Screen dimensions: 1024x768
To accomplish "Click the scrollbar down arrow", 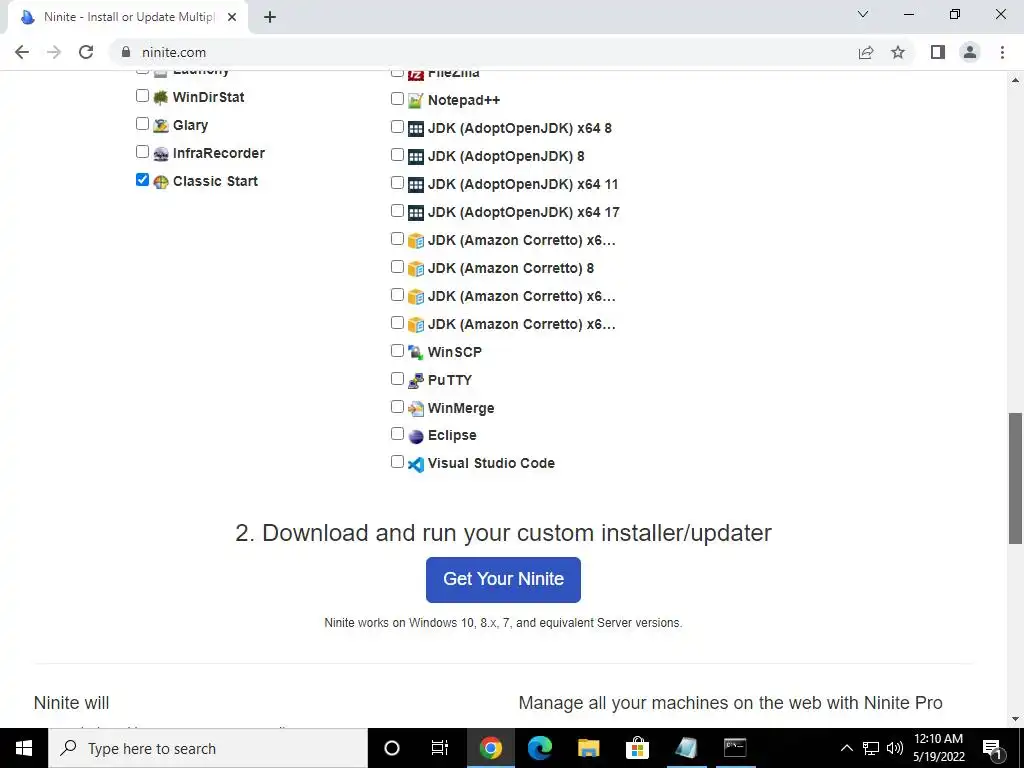I will (1016, 719).
